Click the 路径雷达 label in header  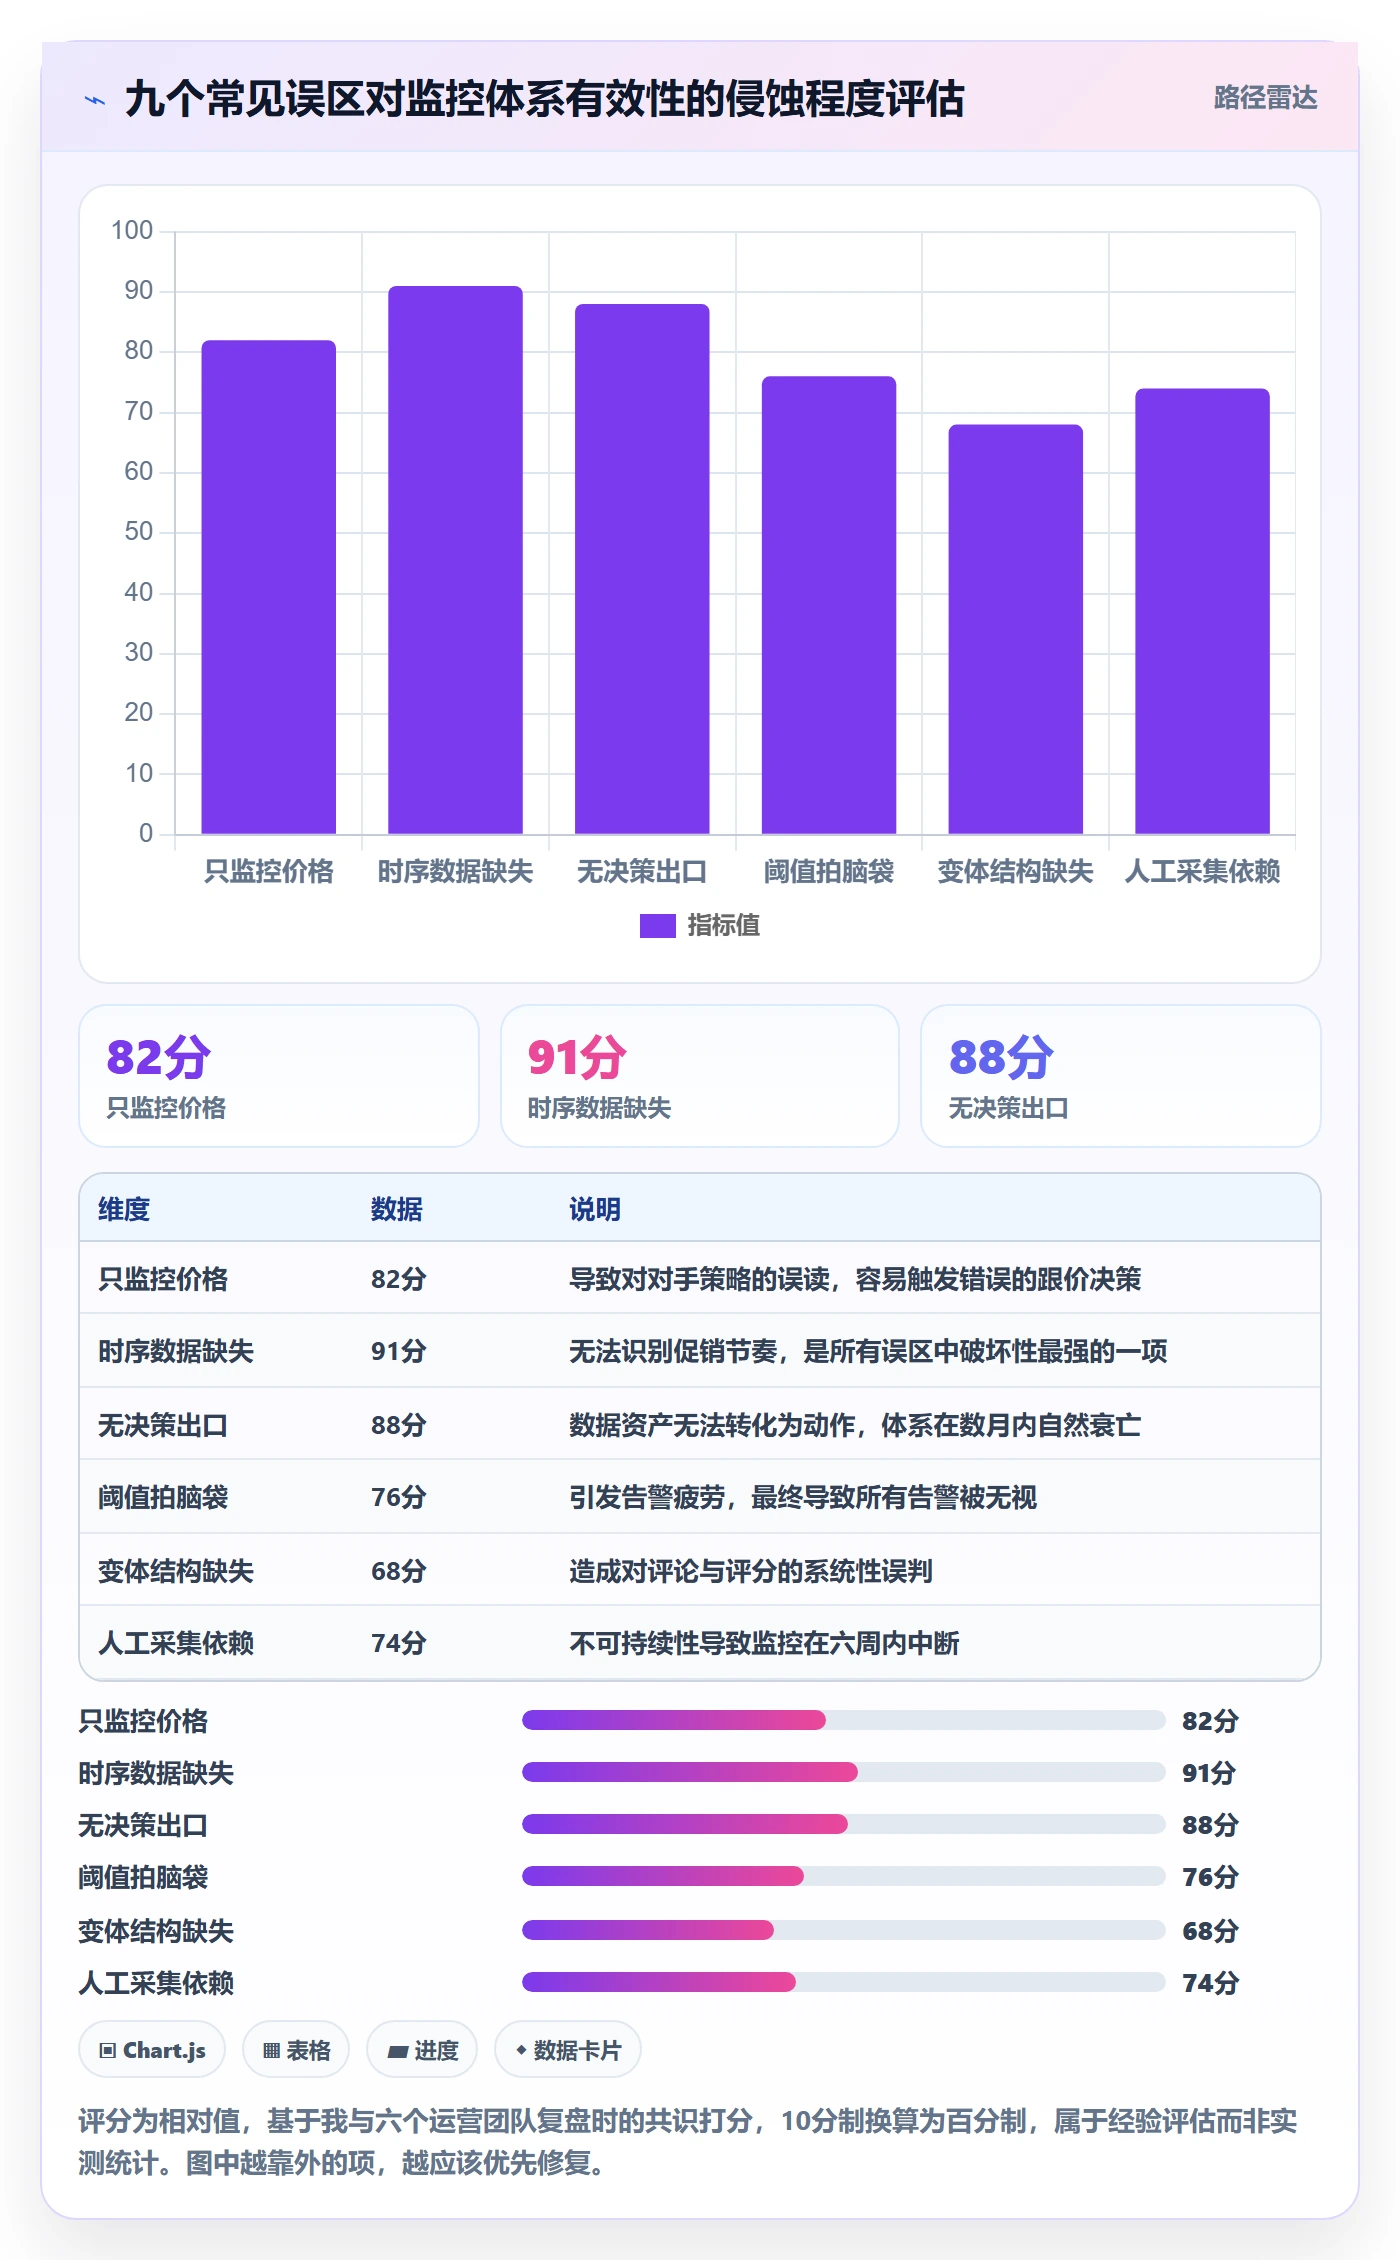[x=1265, y=97]
